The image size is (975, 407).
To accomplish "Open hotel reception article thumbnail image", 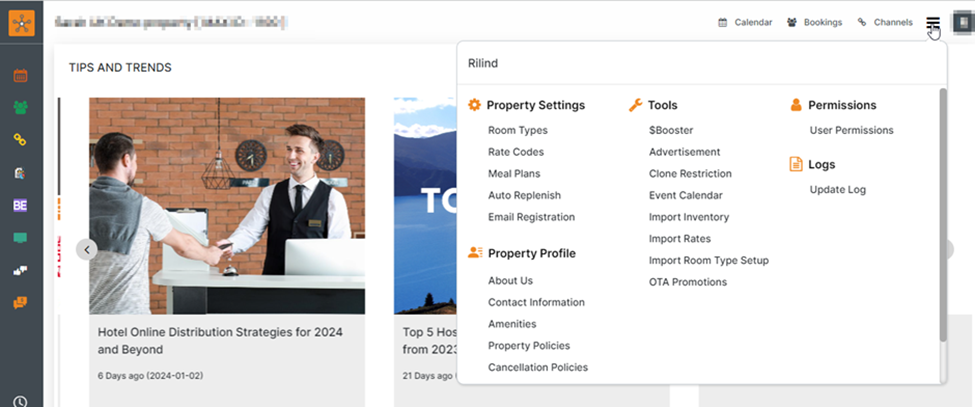I will click(x=227, y=206).
